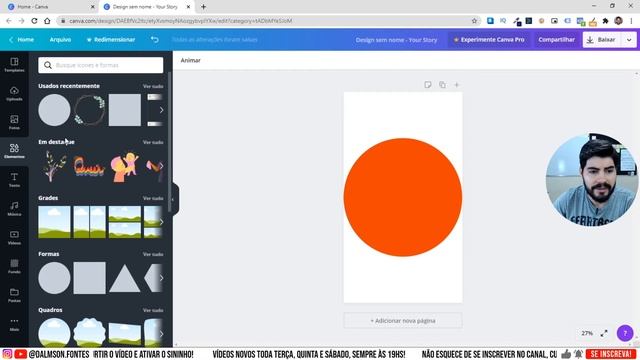The width and height of the screenshot is (640, 360).
Task: Select the Elementos sidebar panel
Action: 14,151
